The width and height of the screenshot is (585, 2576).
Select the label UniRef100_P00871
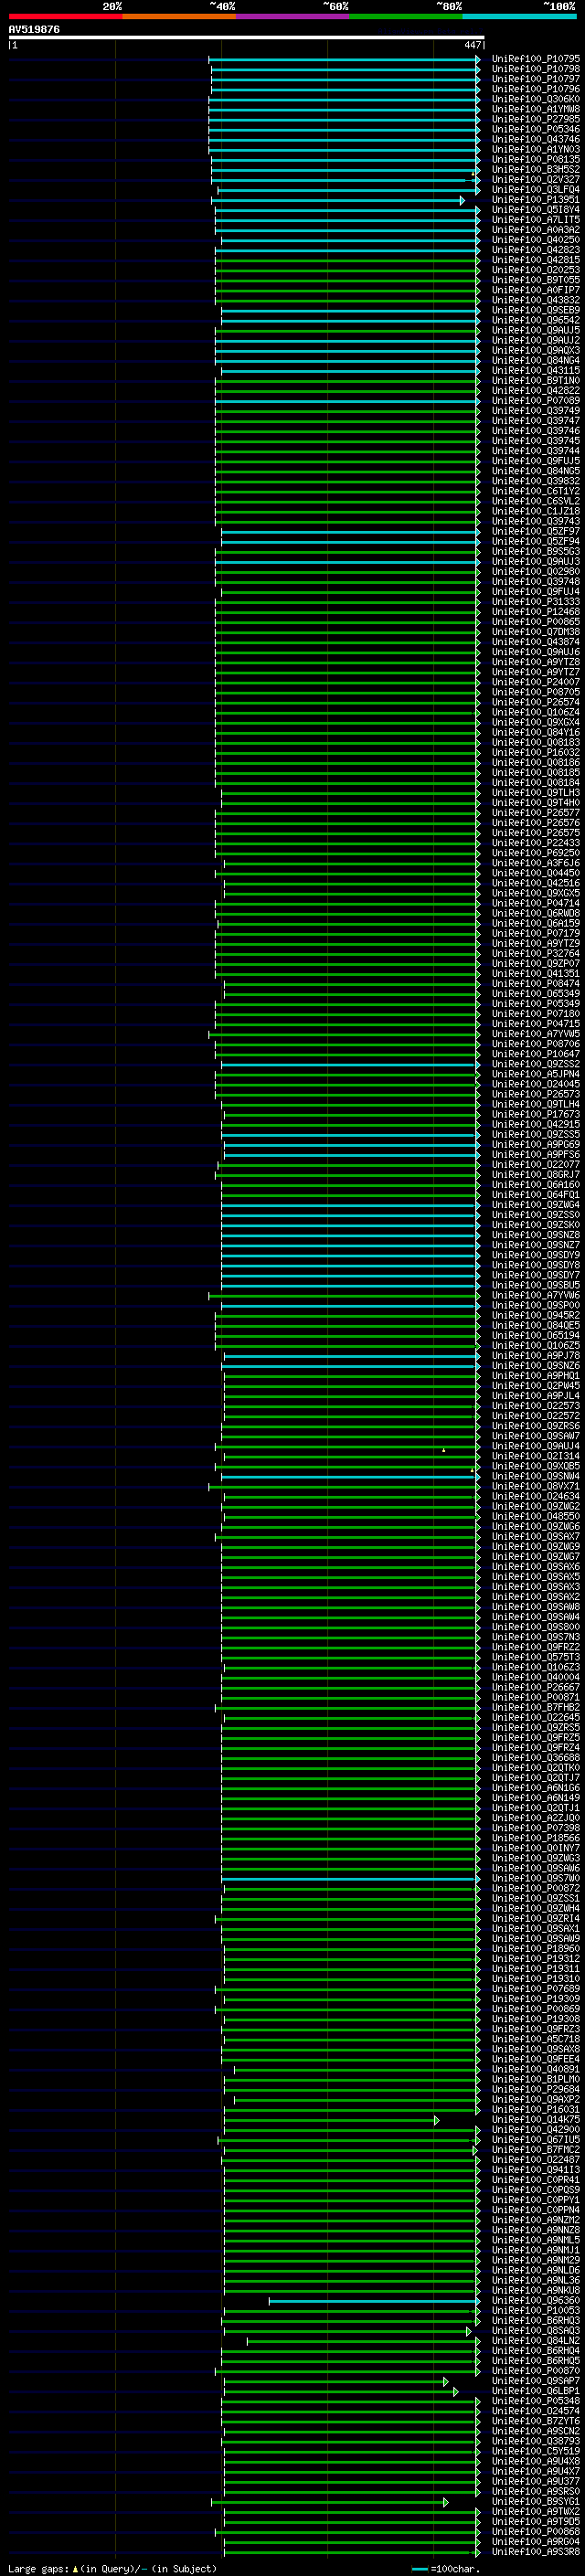pos(536,1697)
